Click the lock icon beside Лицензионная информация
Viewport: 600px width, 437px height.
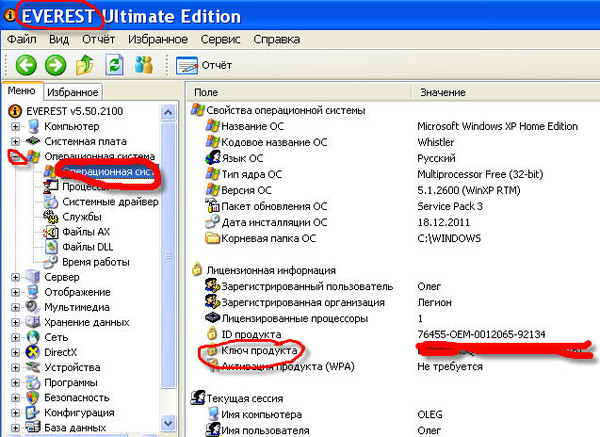click(x=197, y=270)
